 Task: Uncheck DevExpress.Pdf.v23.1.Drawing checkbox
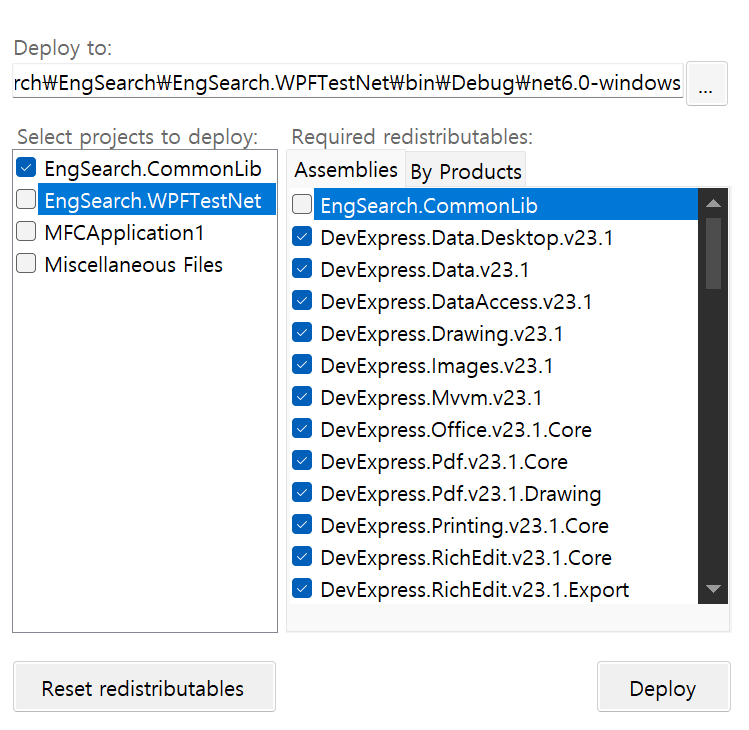click(302, 493)
